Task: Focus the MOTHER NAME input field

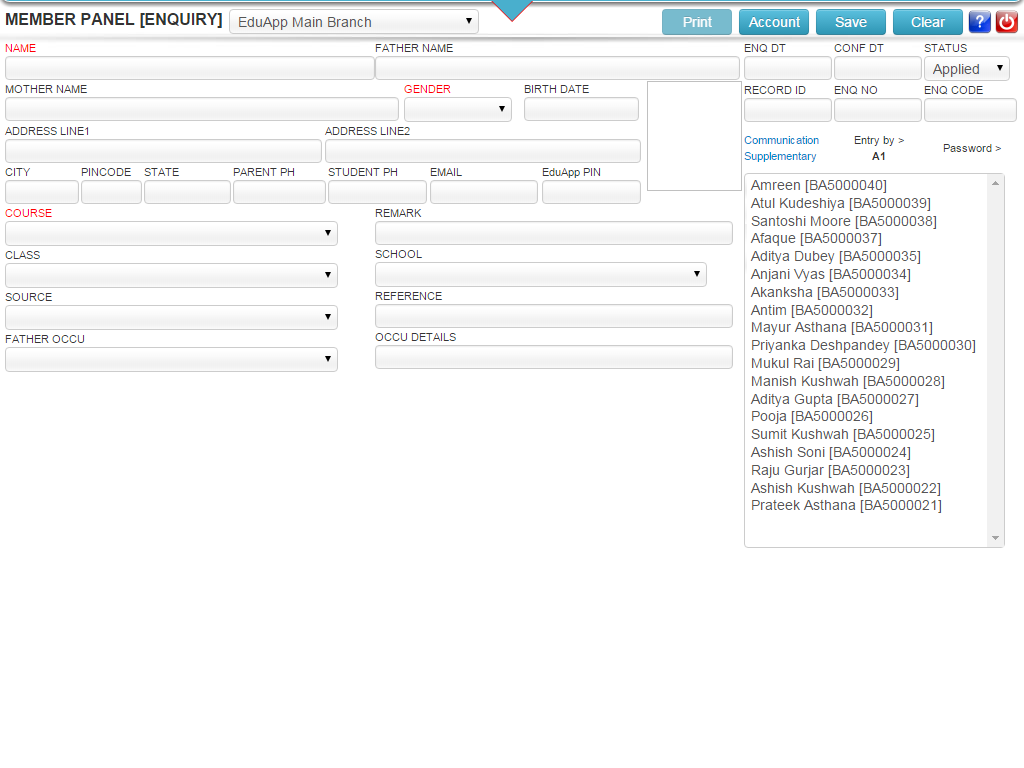Action: [x=202, y=109]
